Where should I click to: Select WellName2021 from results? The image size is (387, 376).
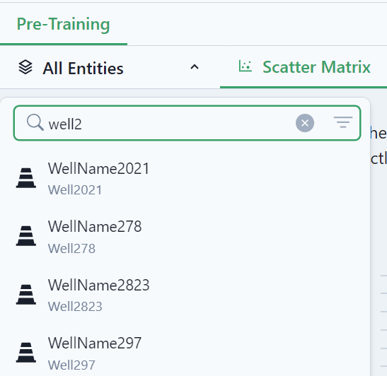point(185,178)
